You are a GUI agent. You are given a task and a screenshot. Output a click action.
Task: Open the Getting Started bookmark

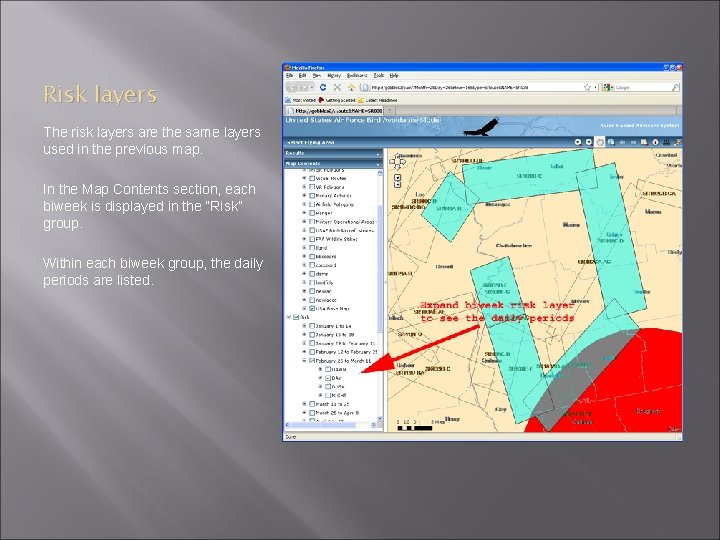pyautogui.click(x=337, y=100)
